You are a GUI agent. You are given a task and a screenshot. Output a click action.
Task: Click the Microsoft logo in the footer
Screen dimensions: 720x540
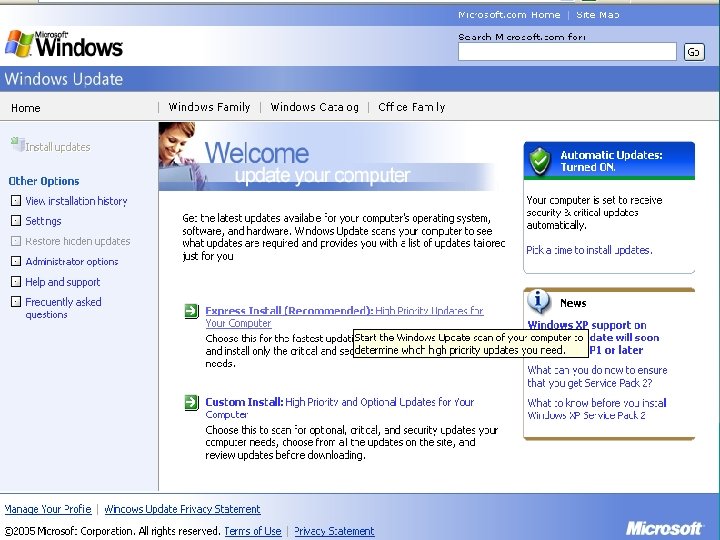[x=664, y=528]
